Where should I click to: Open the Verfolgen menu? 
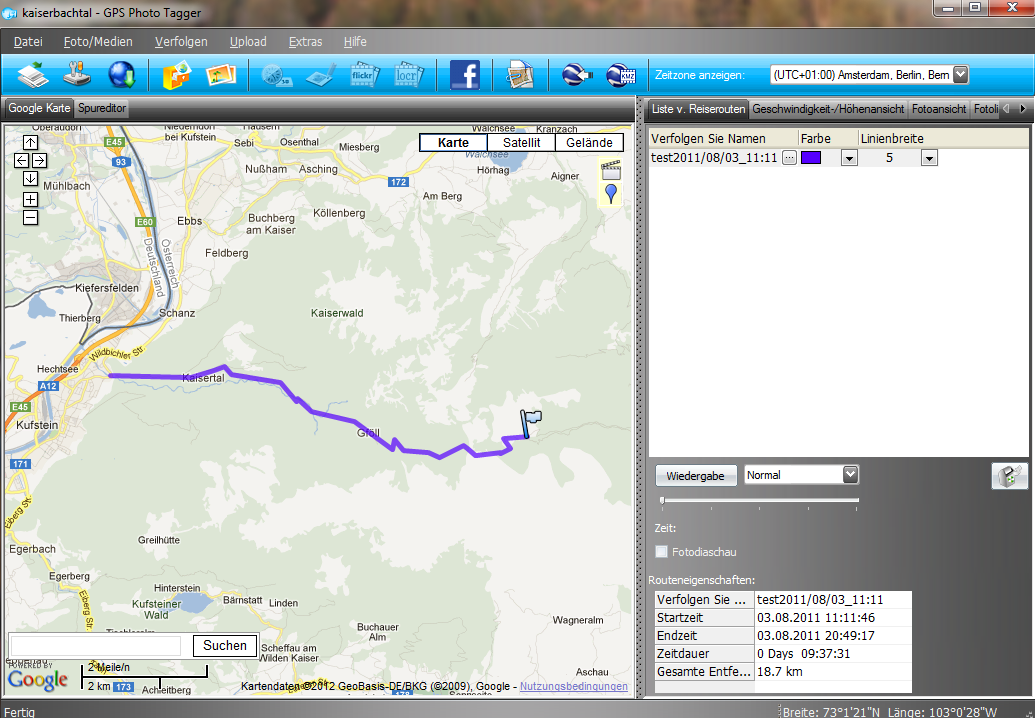pos(182,42)
